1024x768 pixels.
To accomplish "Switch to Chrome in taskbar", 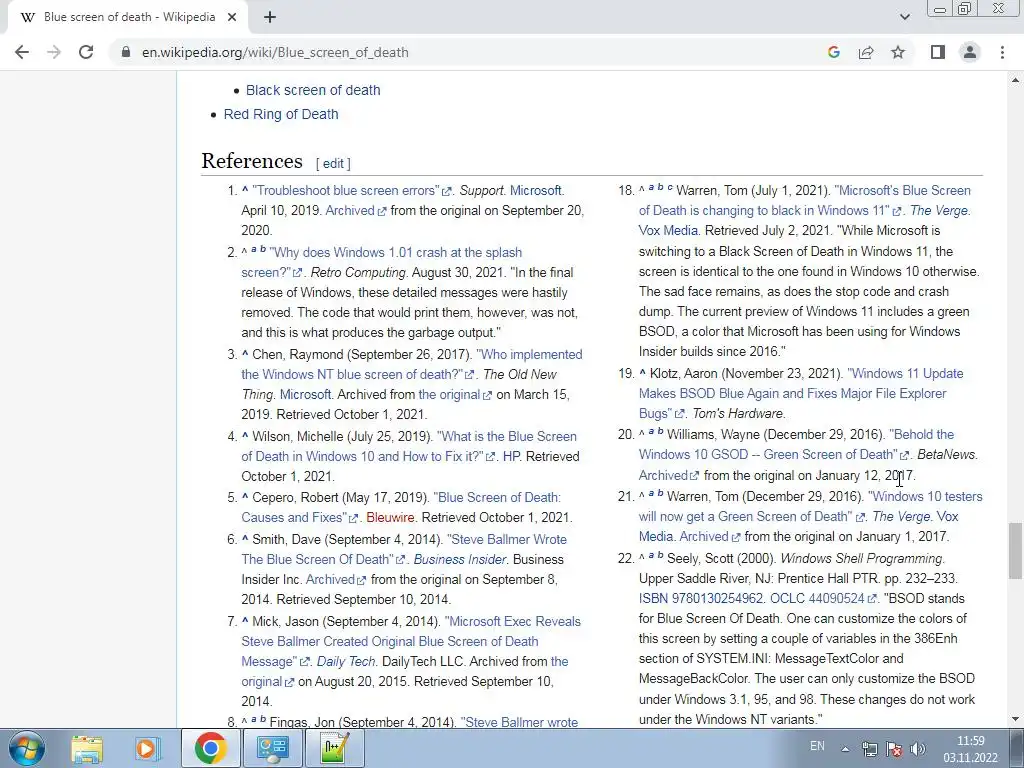I will point(210,748).
